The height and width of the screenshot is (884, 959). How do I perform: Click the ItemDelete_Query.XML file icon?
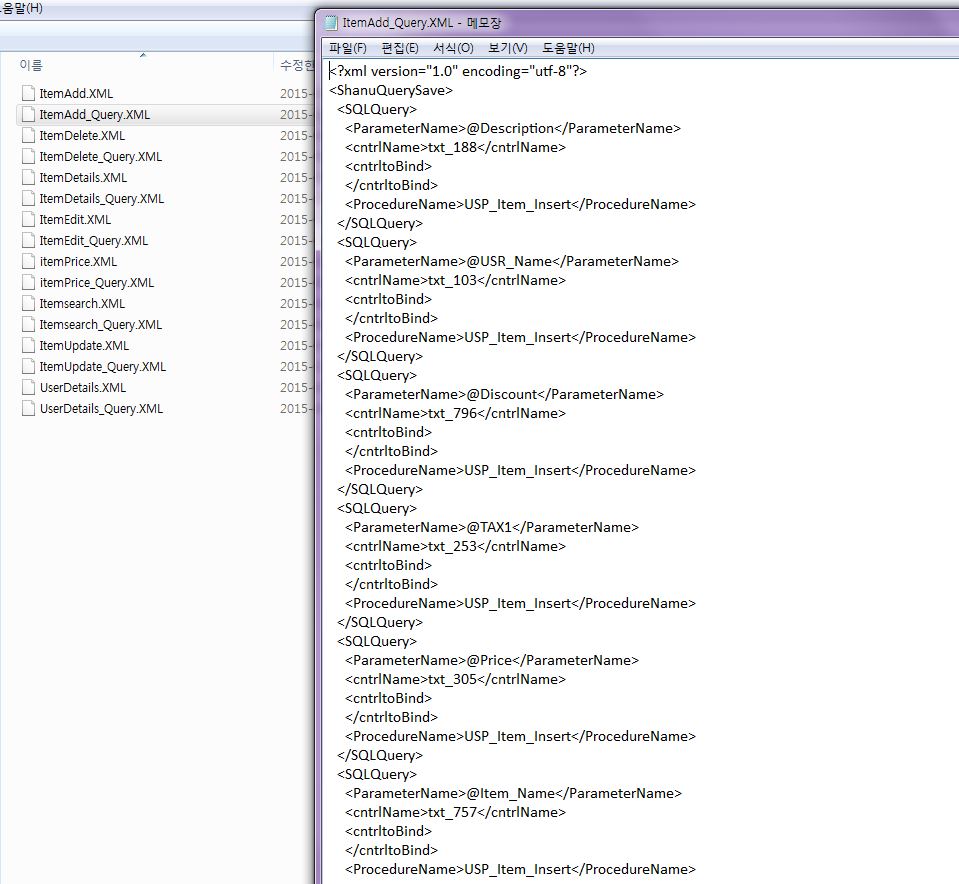click(28, 157)
